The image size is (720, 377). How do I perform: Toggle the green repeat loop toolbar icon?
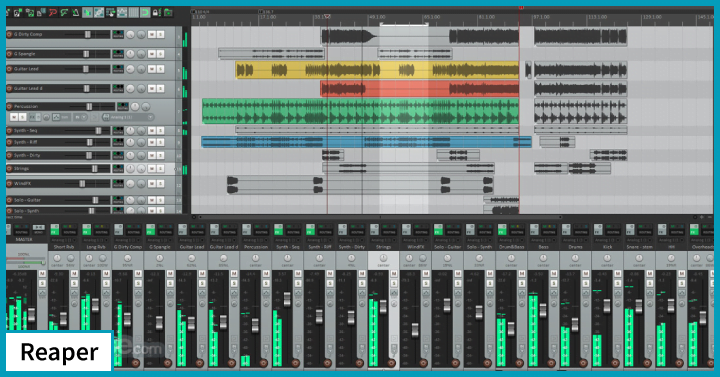pyautogui.click(x=145, y=12)
